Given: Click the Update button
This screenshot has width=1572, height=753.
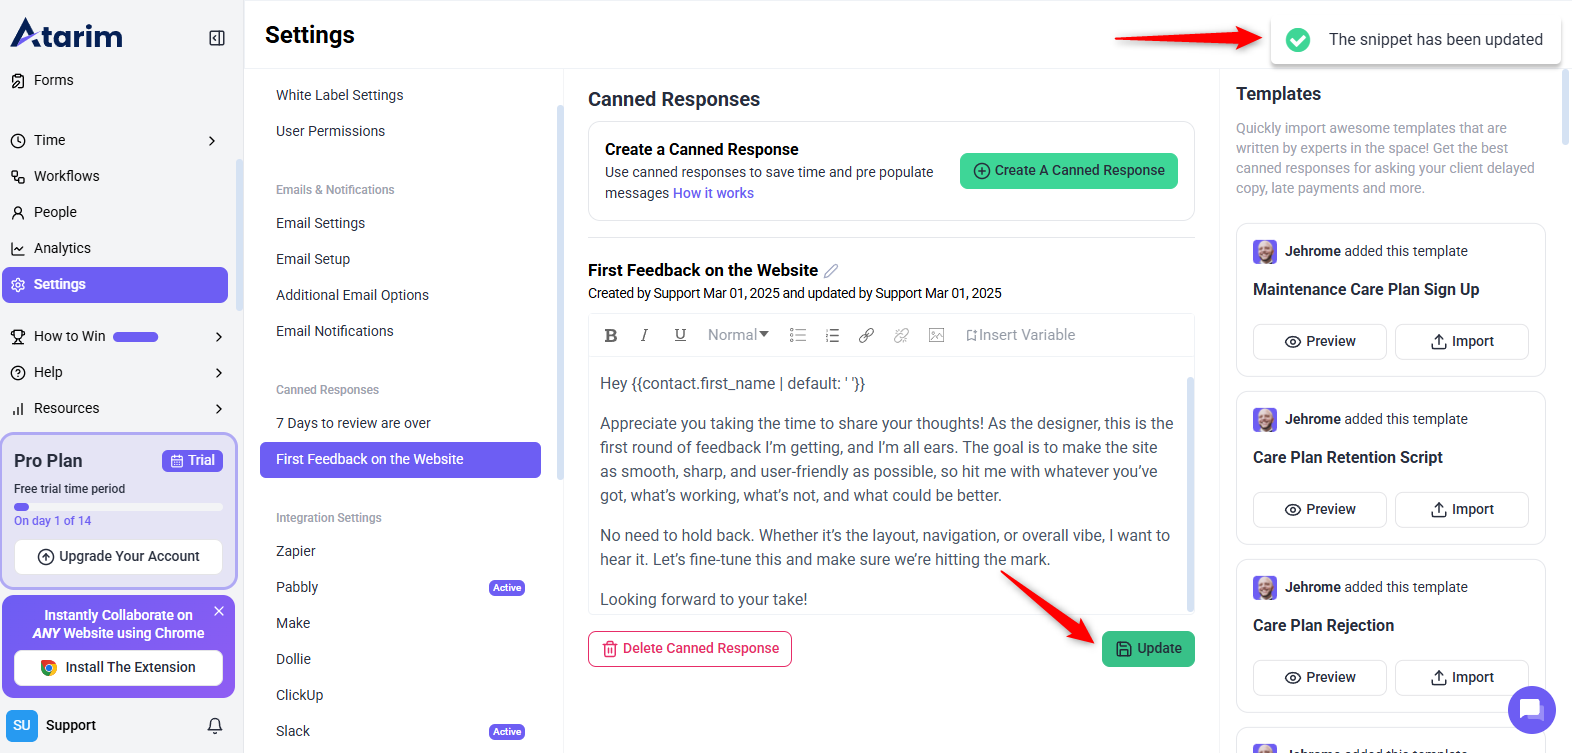Looking at the screenshot, I should click(1148, 649).
